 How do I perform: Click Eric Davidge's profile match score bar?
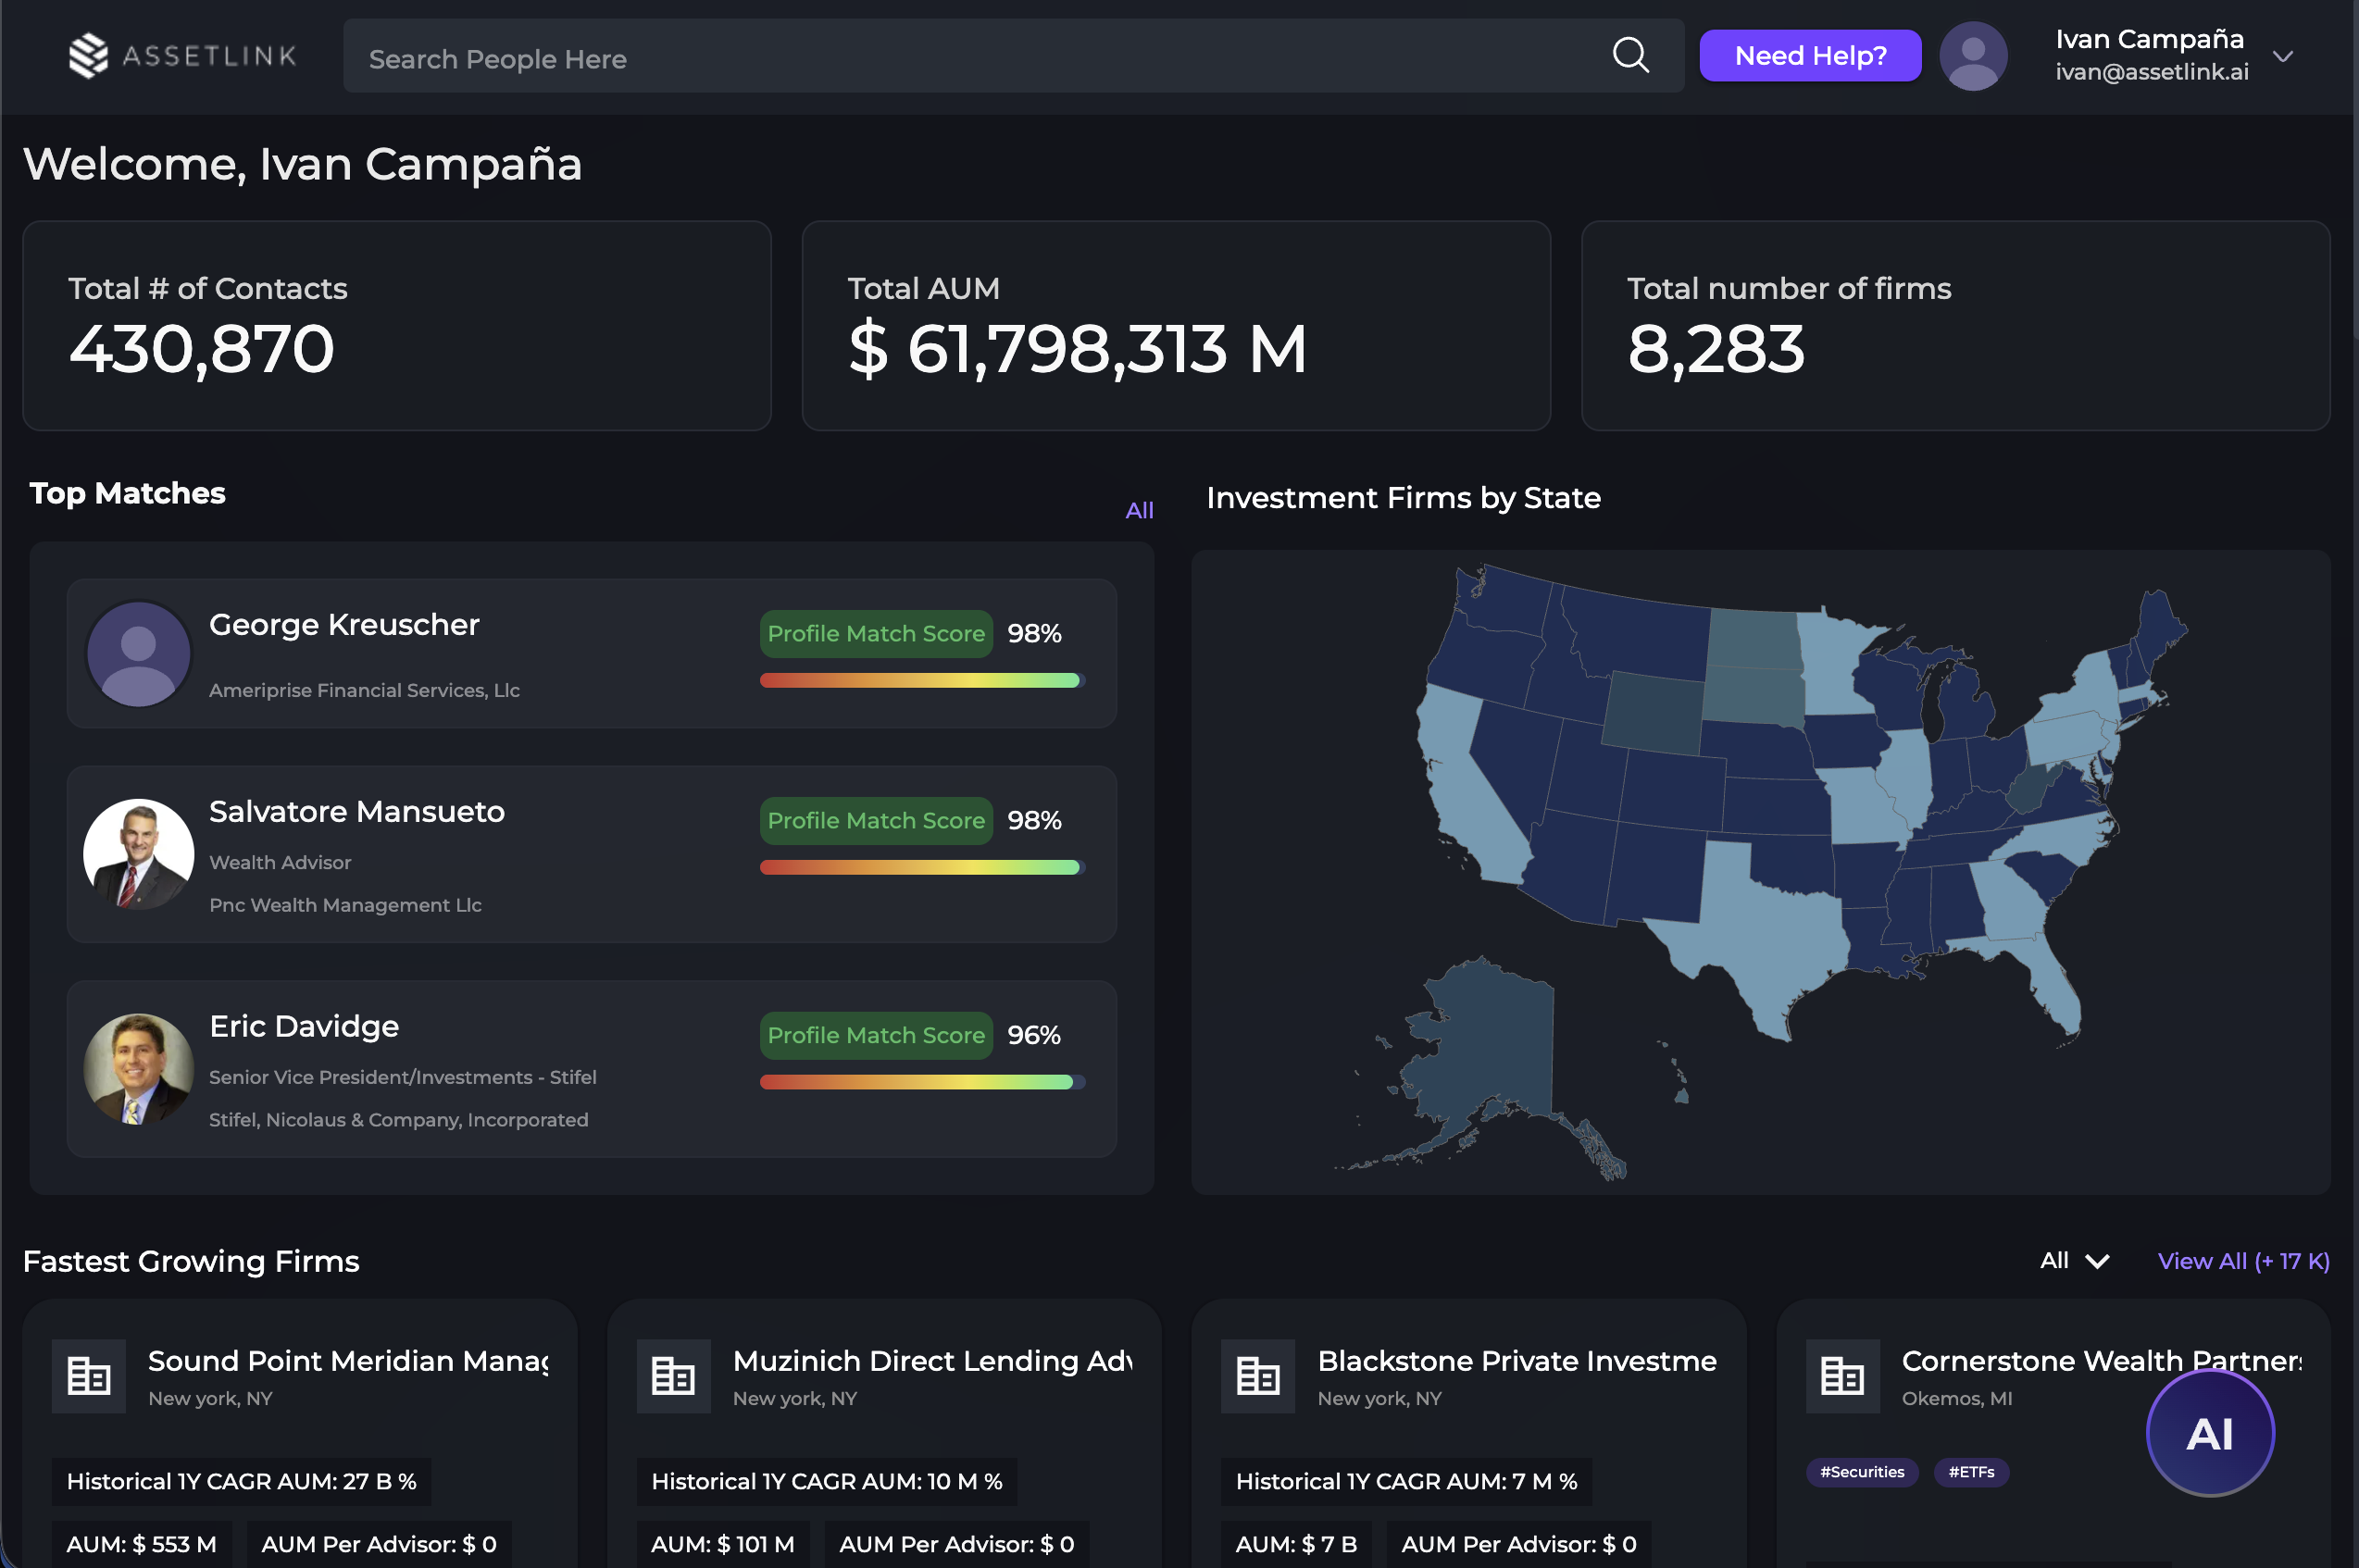[x=920, y=1081]
